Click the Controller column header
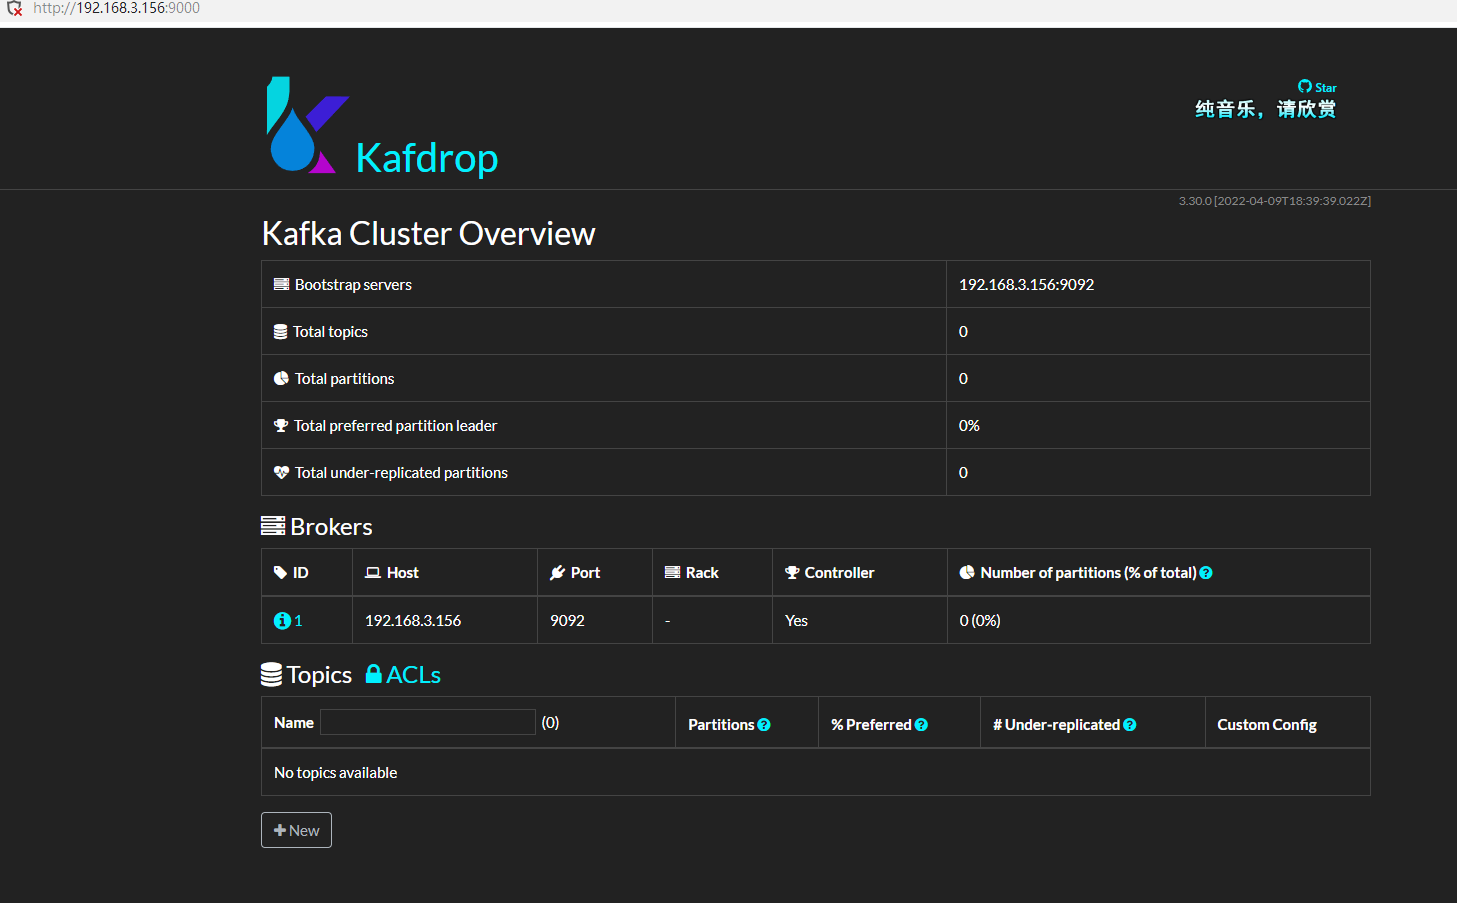This screenshot has width=1457, height=903. click(839, 573)
